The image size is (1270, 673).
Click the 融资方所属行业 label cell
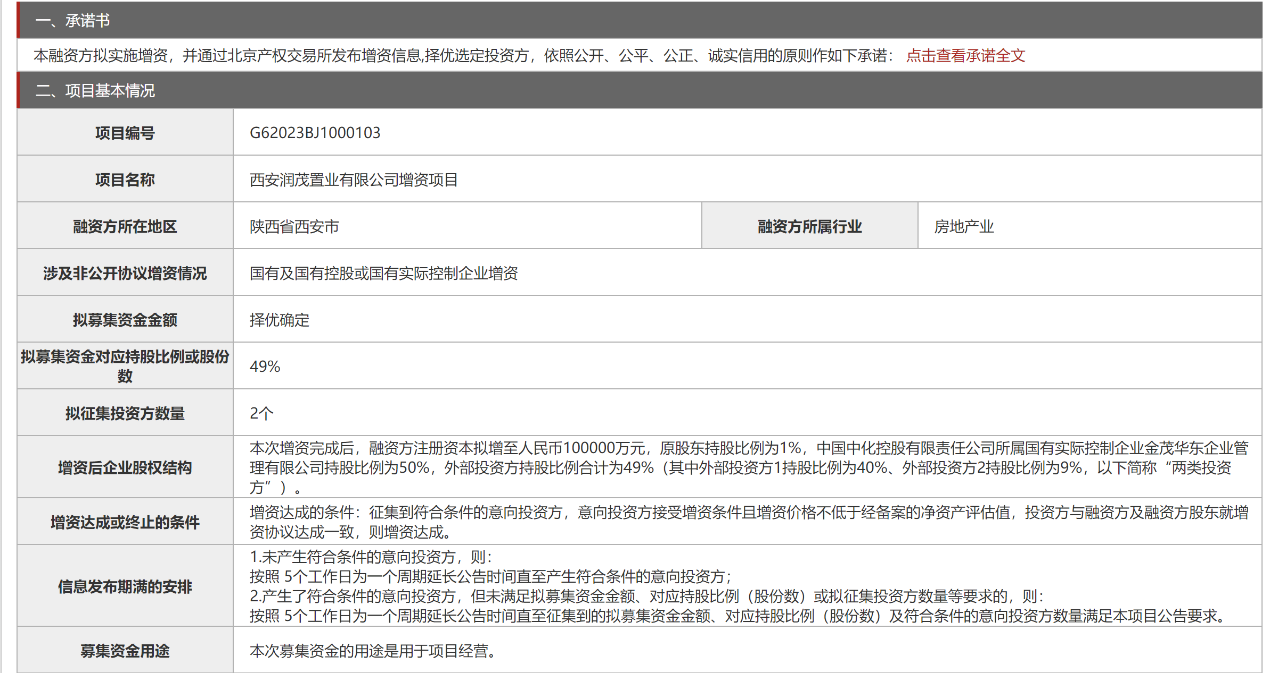809,227
